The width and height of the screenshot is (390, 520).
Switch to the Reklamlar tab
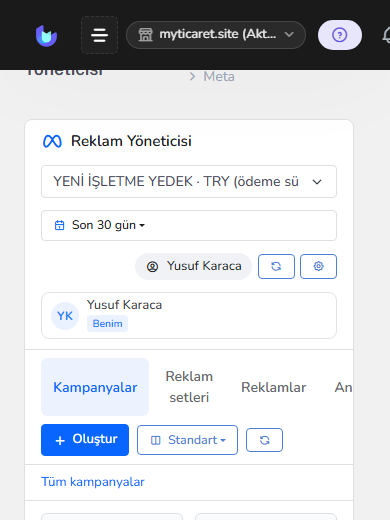coord(274,387)
